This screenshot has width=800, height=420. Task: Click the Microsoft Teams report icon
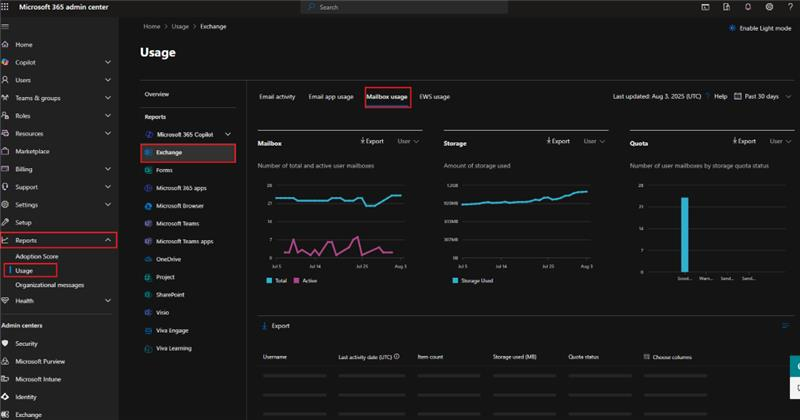pyautogui.click(x=148, y=224)
